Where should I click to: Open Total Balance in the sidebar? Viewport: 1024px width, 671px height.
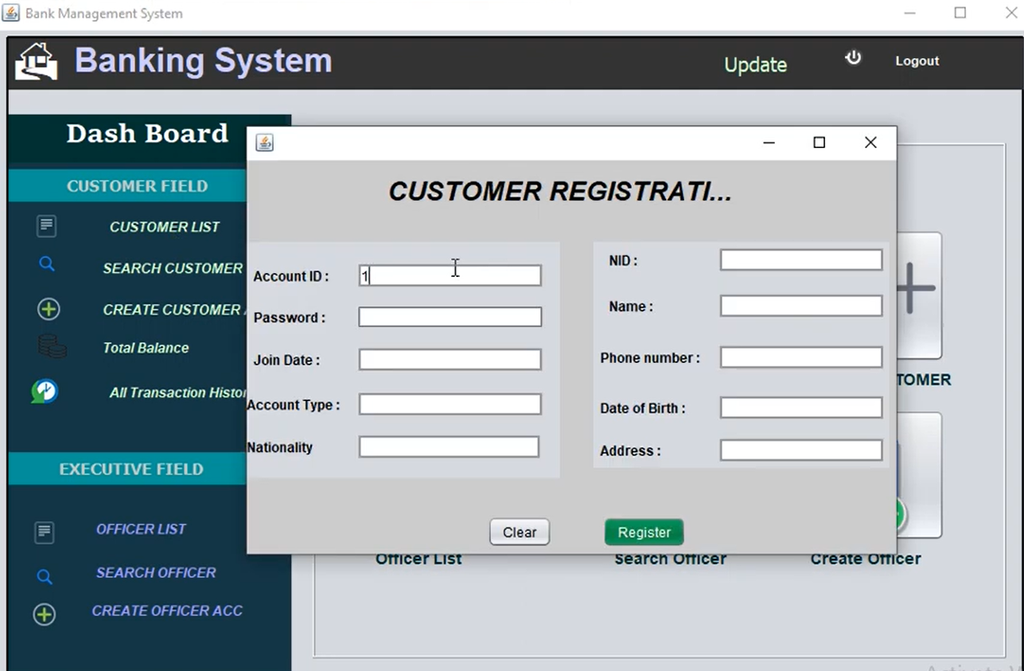[x=146, y=348]
